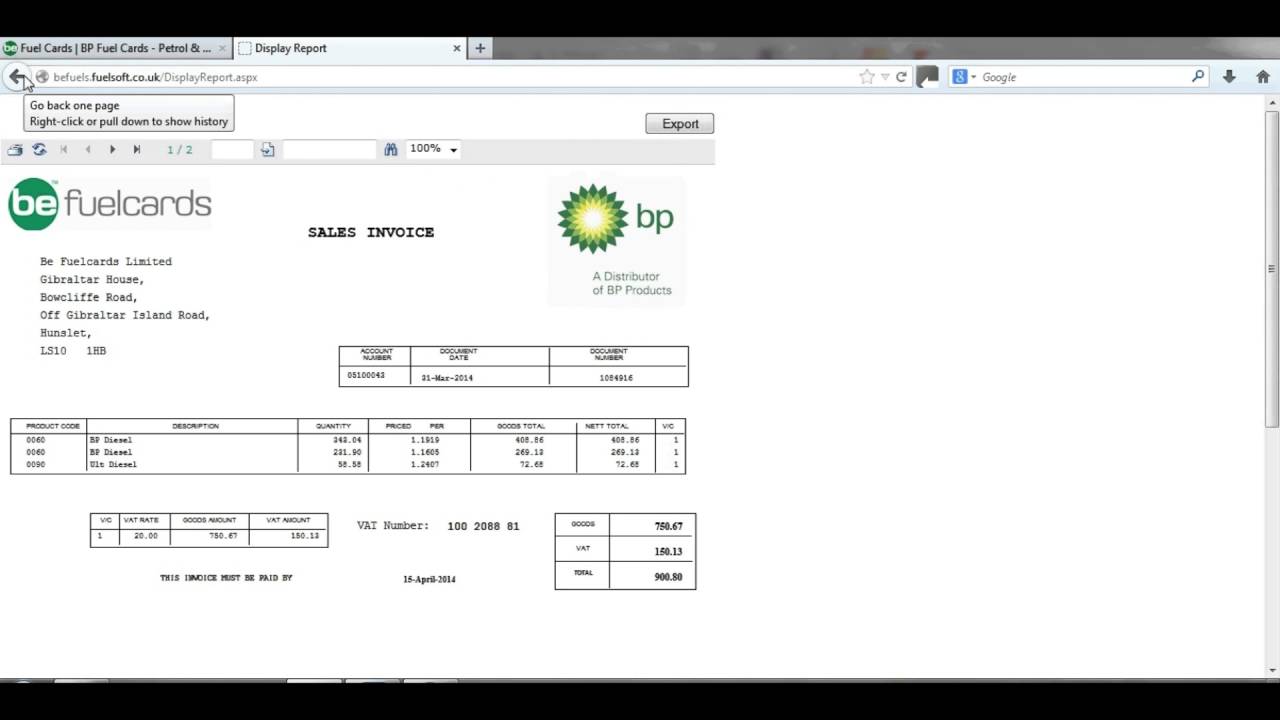Click VAT rate 20.00 cell

coord(145,536)
